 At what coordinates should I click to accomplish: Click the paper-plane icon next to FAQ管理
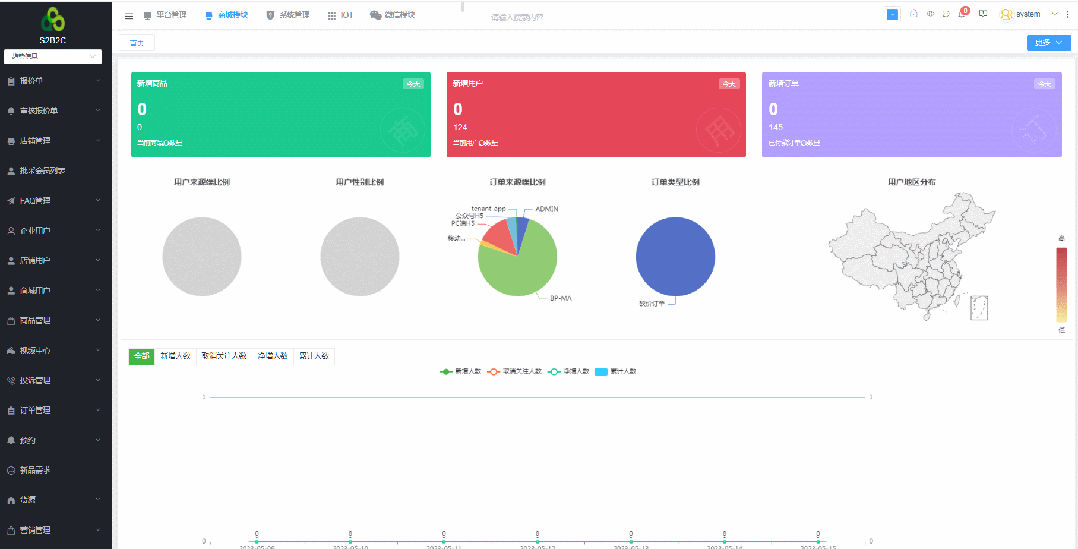coord(10,201)
